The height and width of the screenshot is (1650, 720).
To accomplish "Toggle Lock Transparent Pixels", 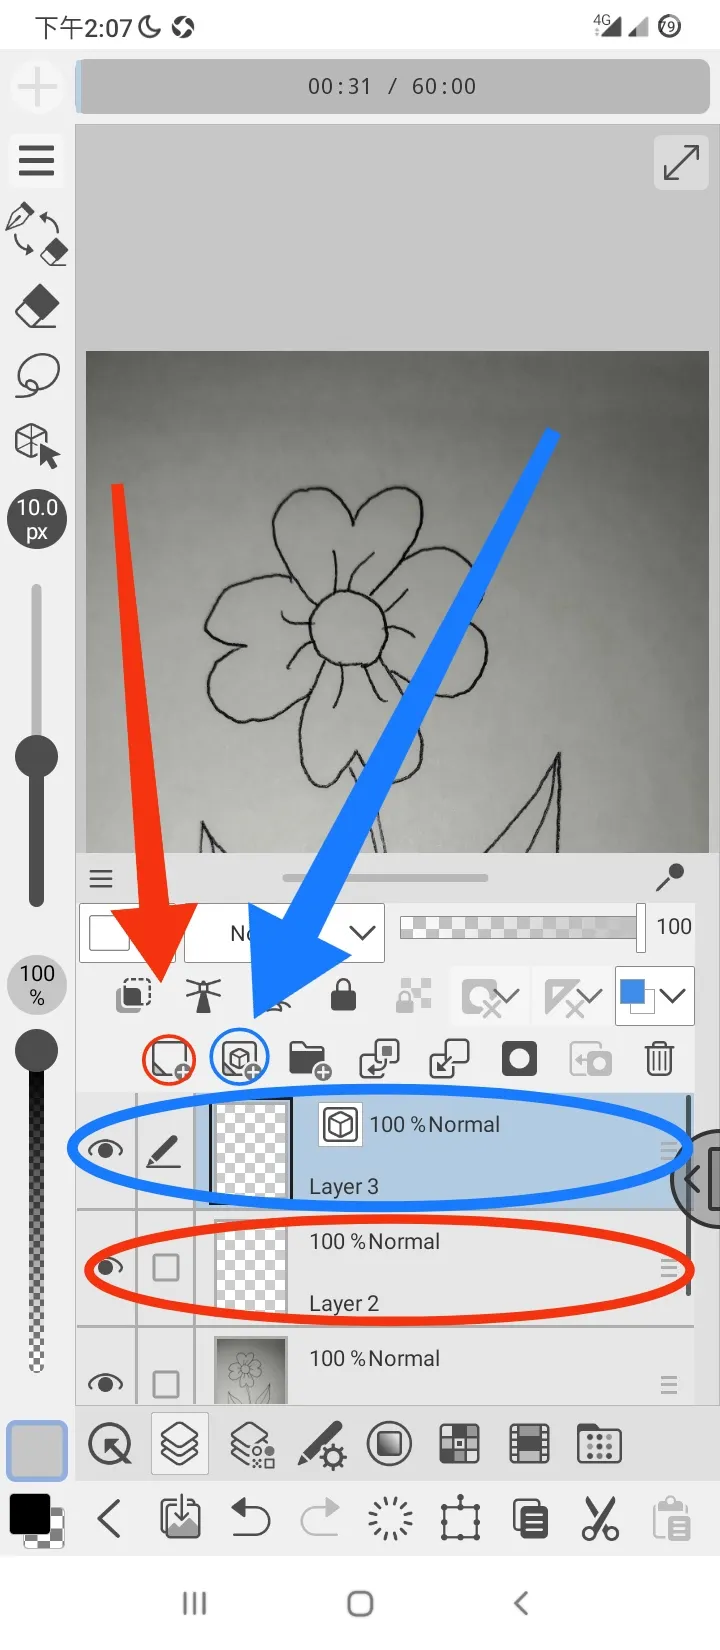I will pyautogui.click(x=414, y=995).
